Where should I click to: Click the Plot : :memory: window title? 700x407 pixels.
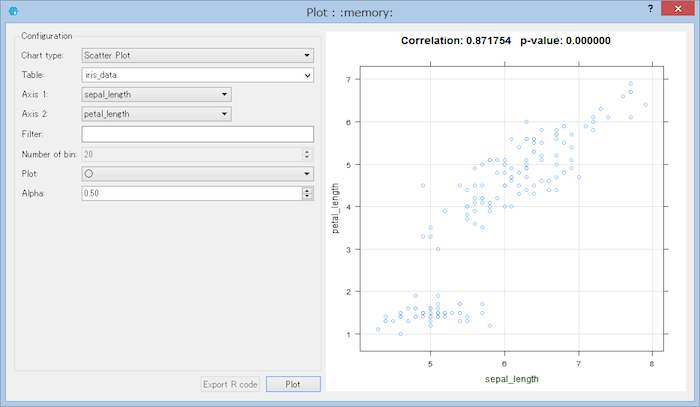click(x=350, y=12)
